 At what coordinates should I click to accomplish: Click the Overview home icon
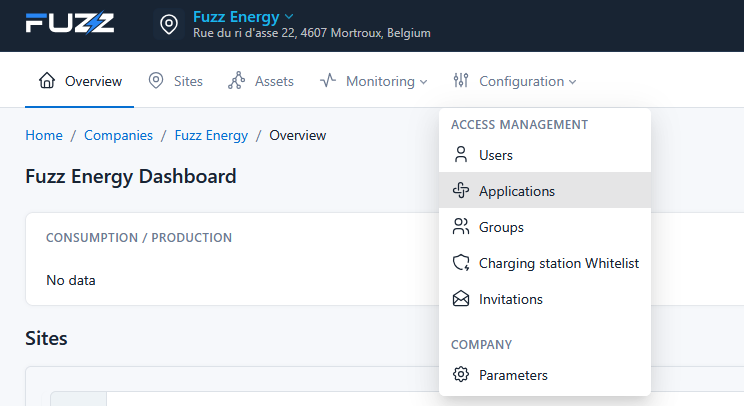[47, 81]
